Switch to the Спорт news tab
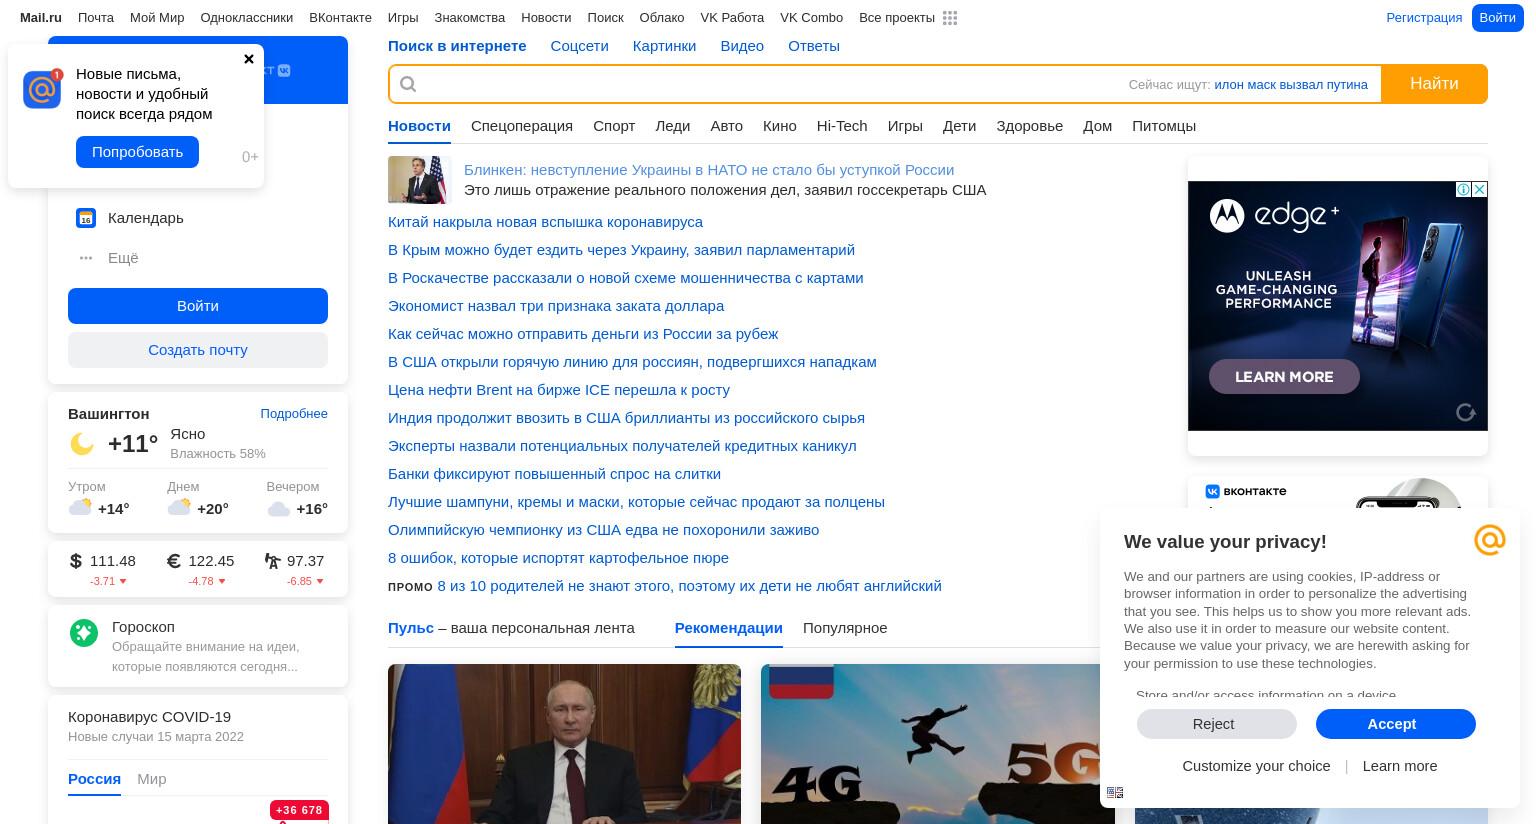 [x=614, y=126]
